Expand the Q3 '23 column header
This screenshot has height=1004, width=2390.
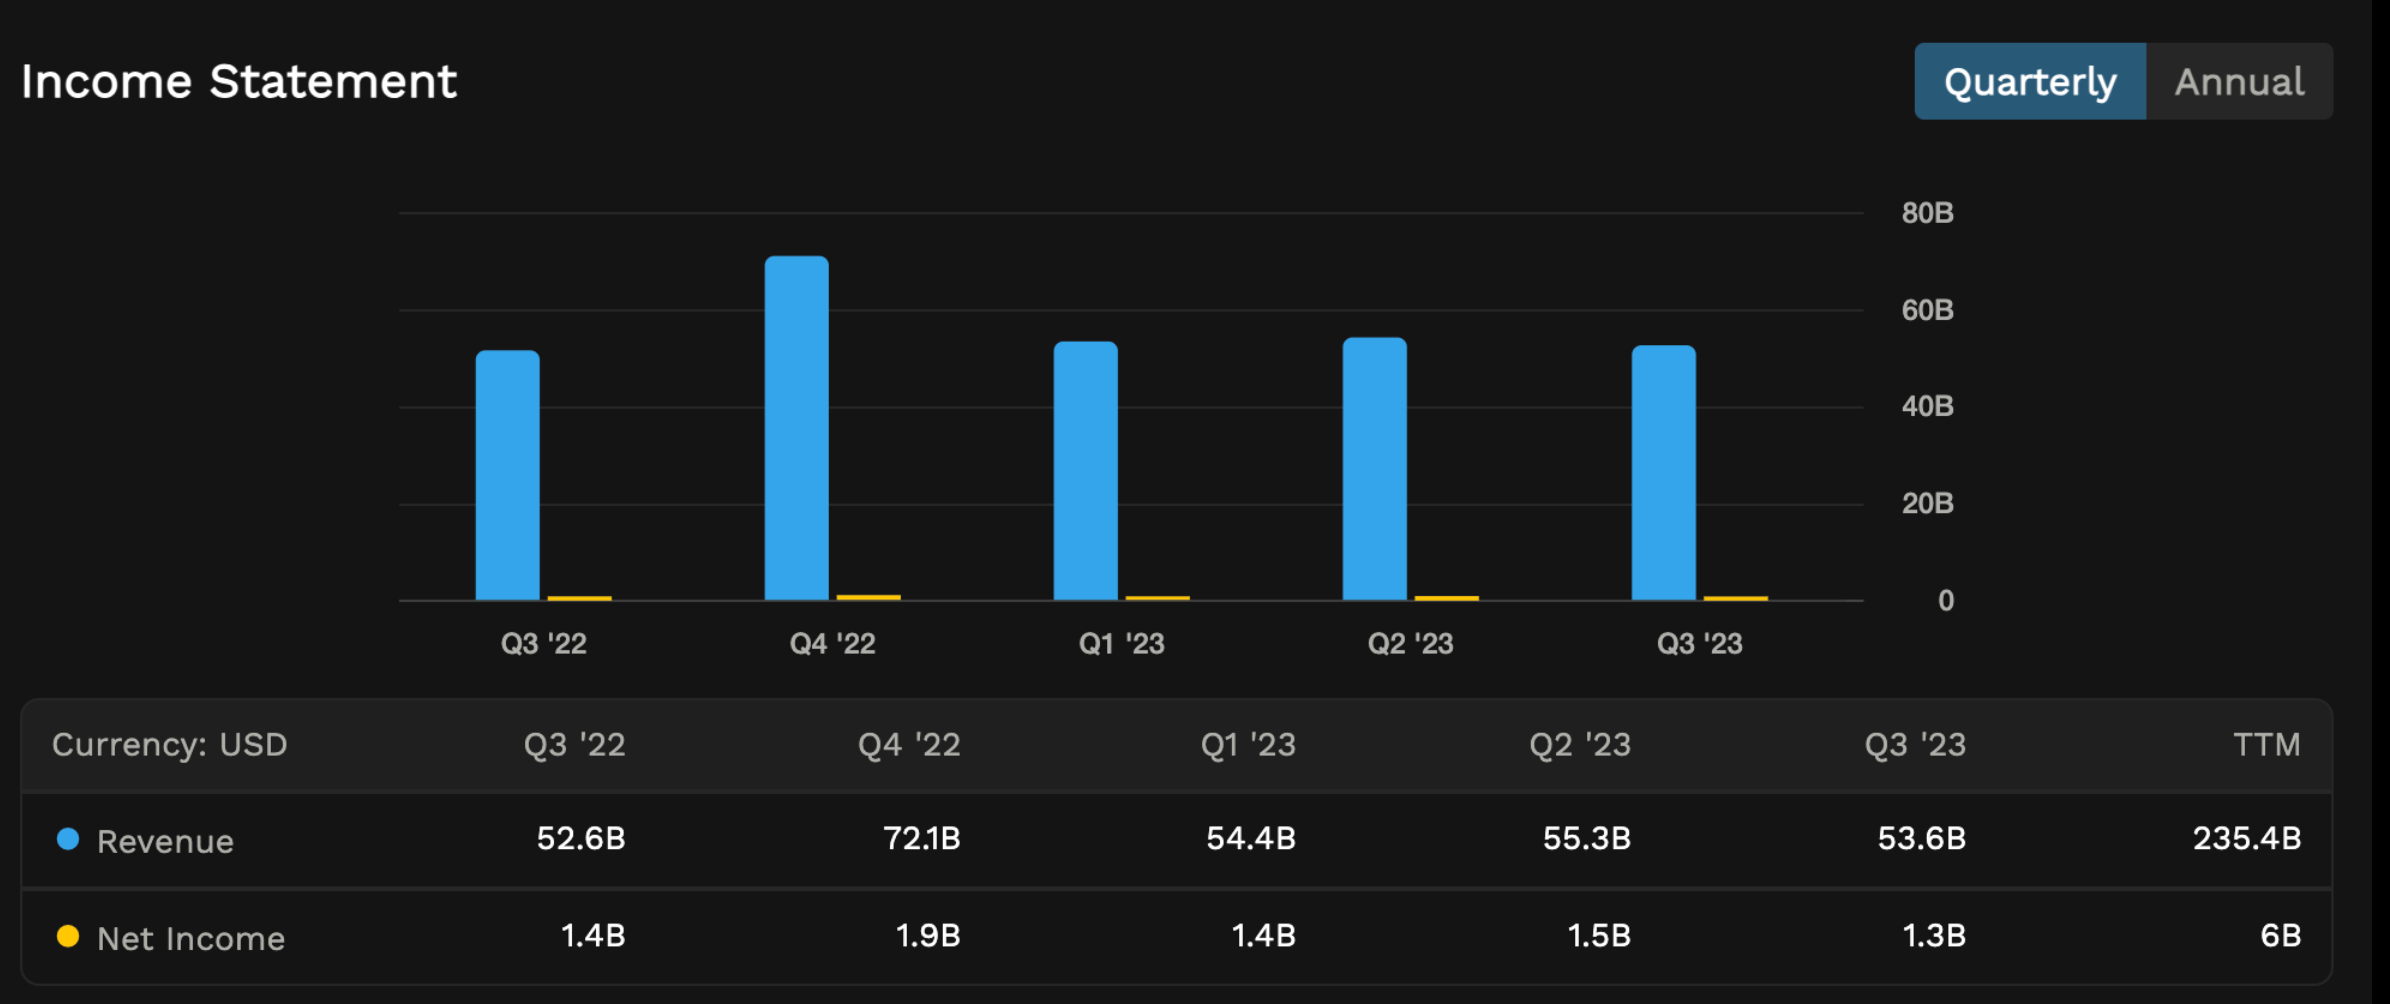point(1913,744)
